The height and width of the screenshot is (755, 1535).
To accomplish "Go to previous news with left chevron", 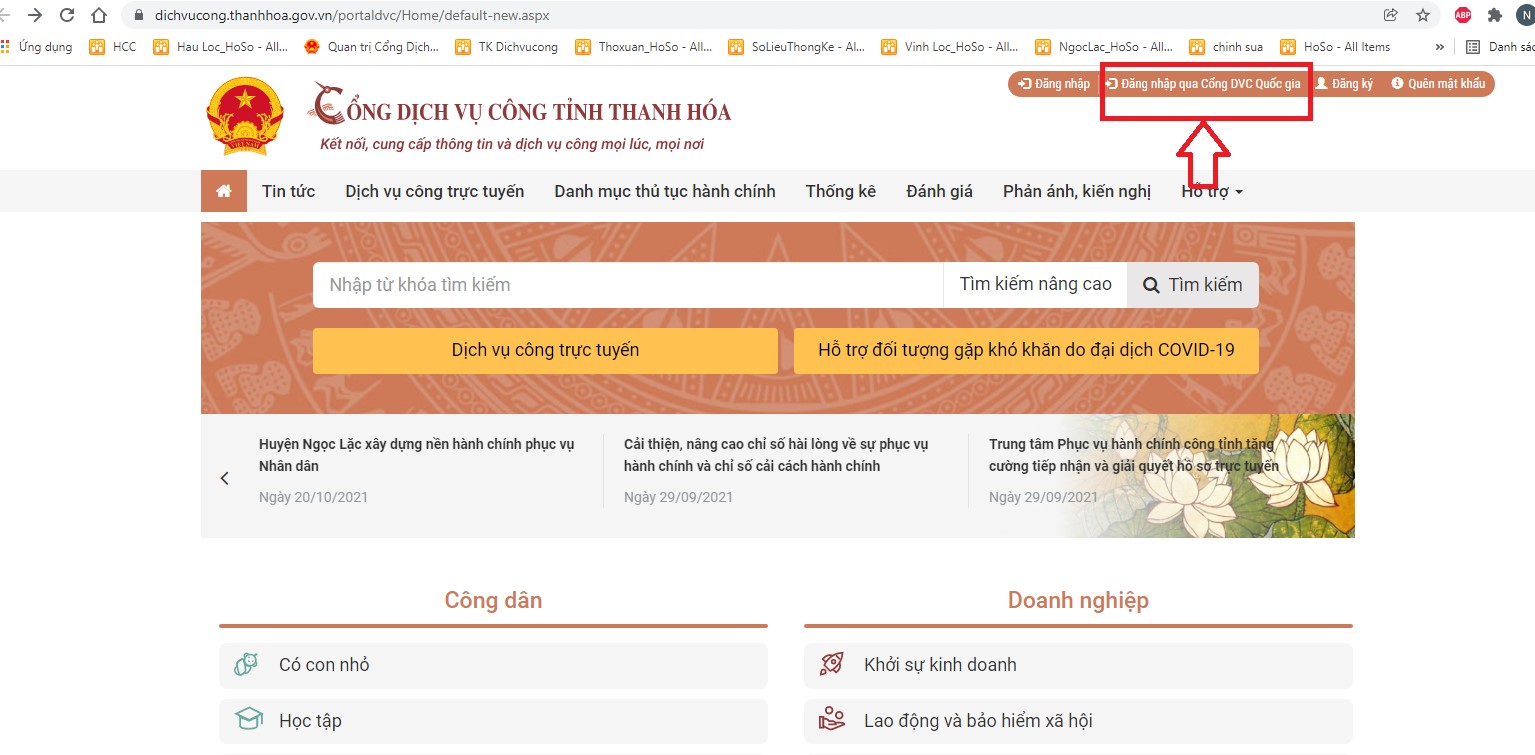I will coord(225,478).
